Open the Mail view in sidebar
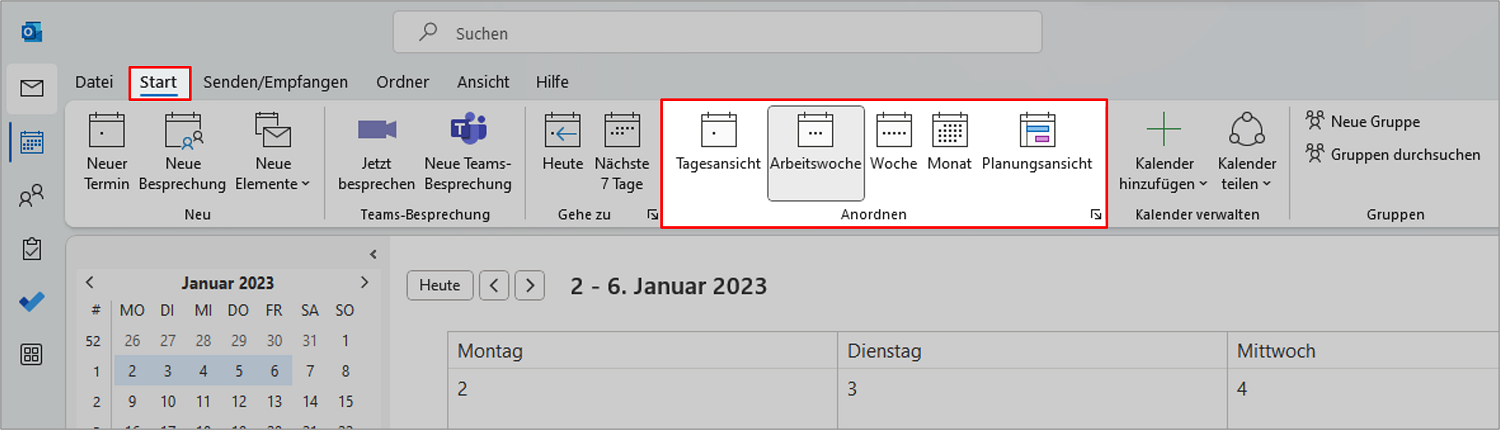The image size is (1500, 430). (x=32, y=88)
